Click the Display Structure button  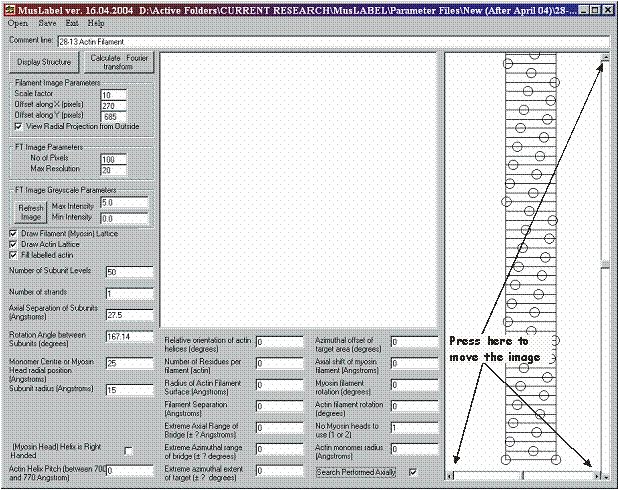[x=44, y=62]
